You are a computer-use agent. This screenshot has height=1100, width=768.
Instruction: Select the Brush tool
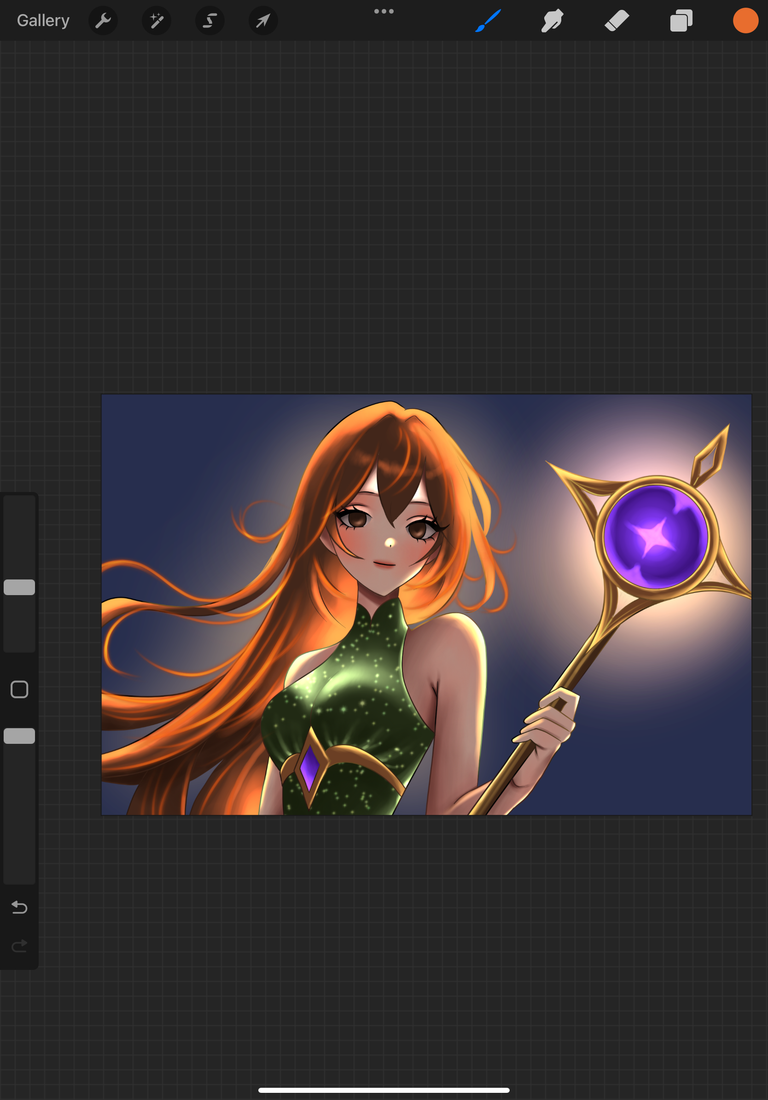[488, 20]
